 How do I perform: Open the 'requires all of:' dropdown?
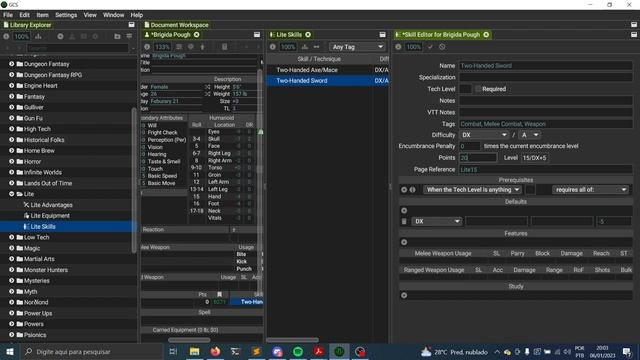590,190
